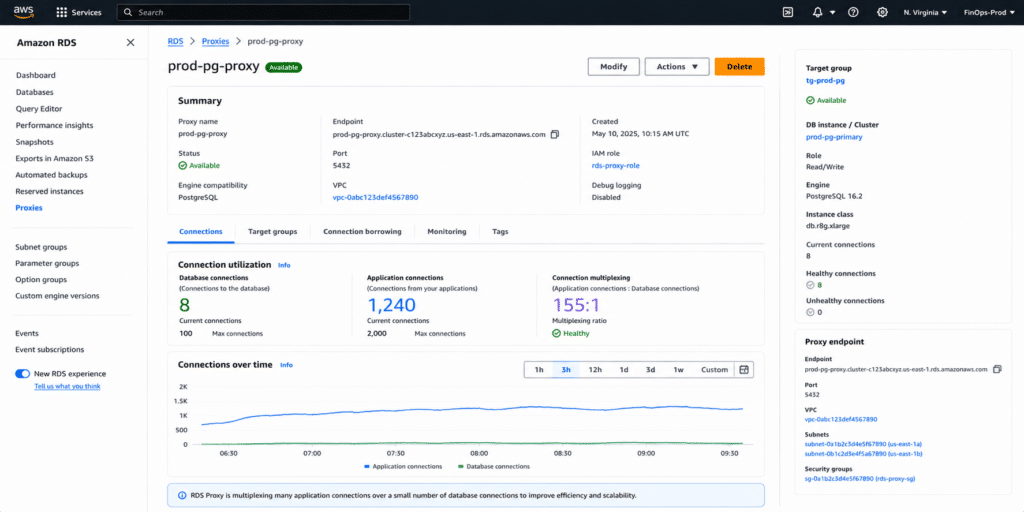Select the 1h time range
The image size is (1024, 512).
tap(539, 370)
